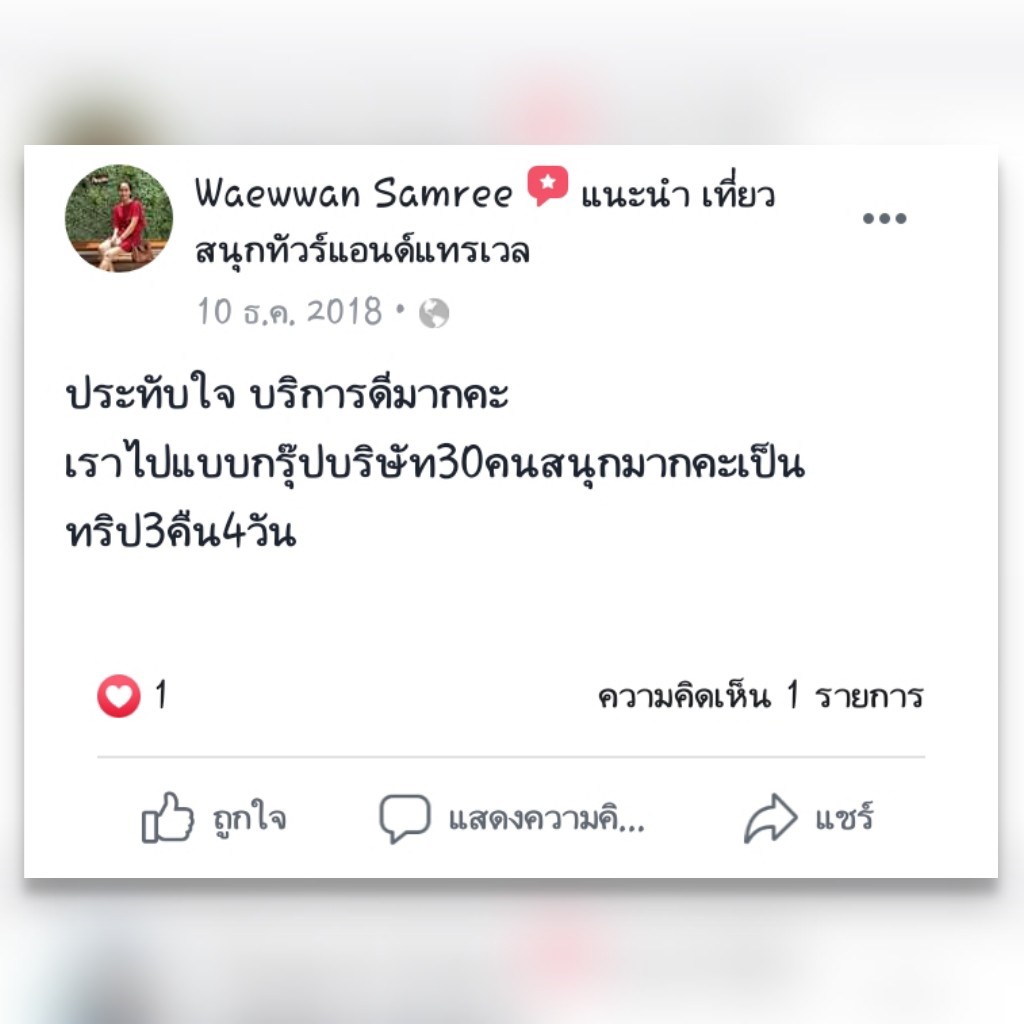Open ความคิดเห็น 1 รายการ comments link
The height and width of the screenshot is (1024, 1024).
coord(761,696)
